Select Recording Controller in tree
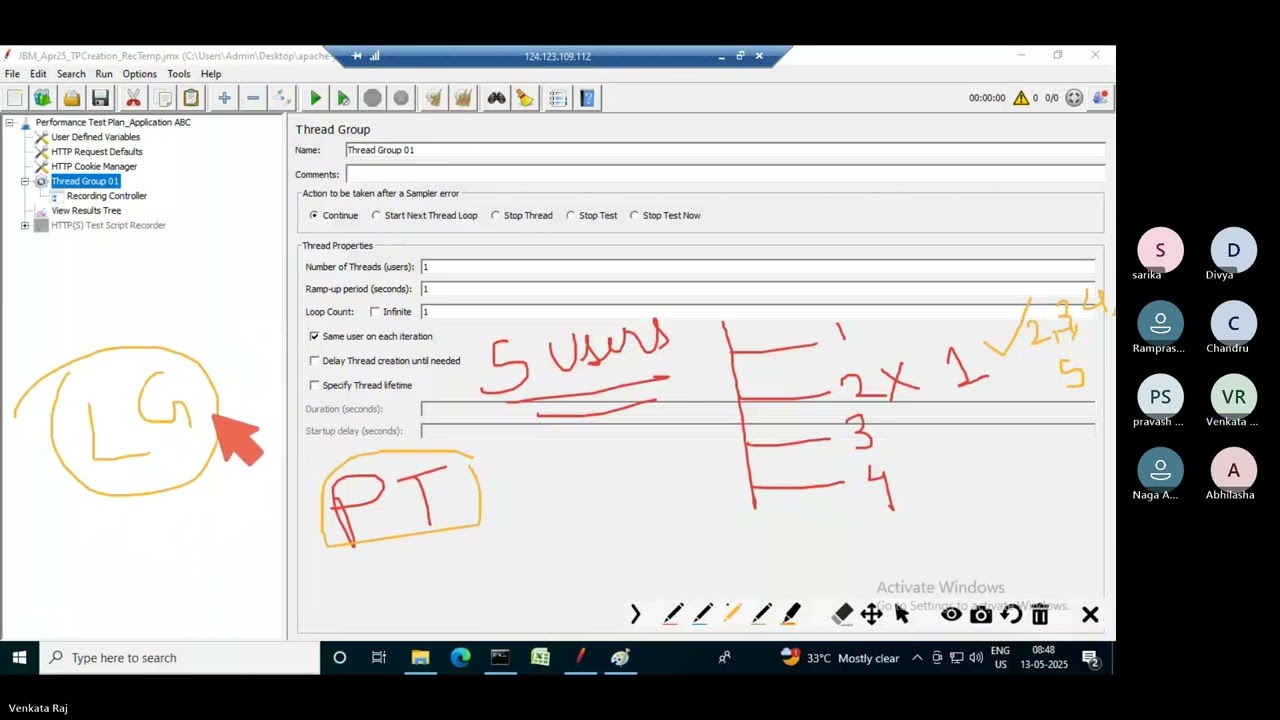 pos(107,196)
